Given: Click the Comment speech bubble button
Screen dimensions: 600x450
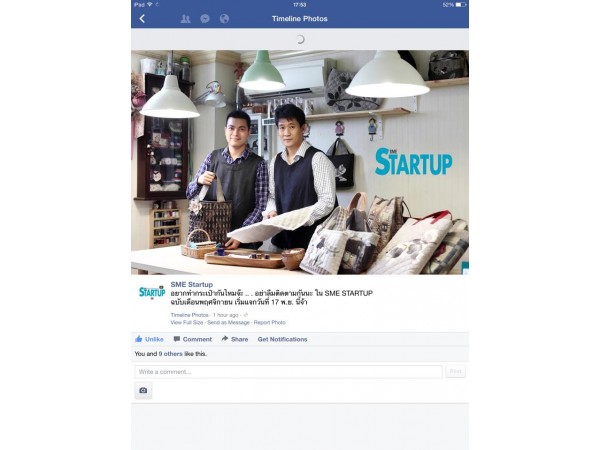Looking at the screenshot, I should coord(192,339).
